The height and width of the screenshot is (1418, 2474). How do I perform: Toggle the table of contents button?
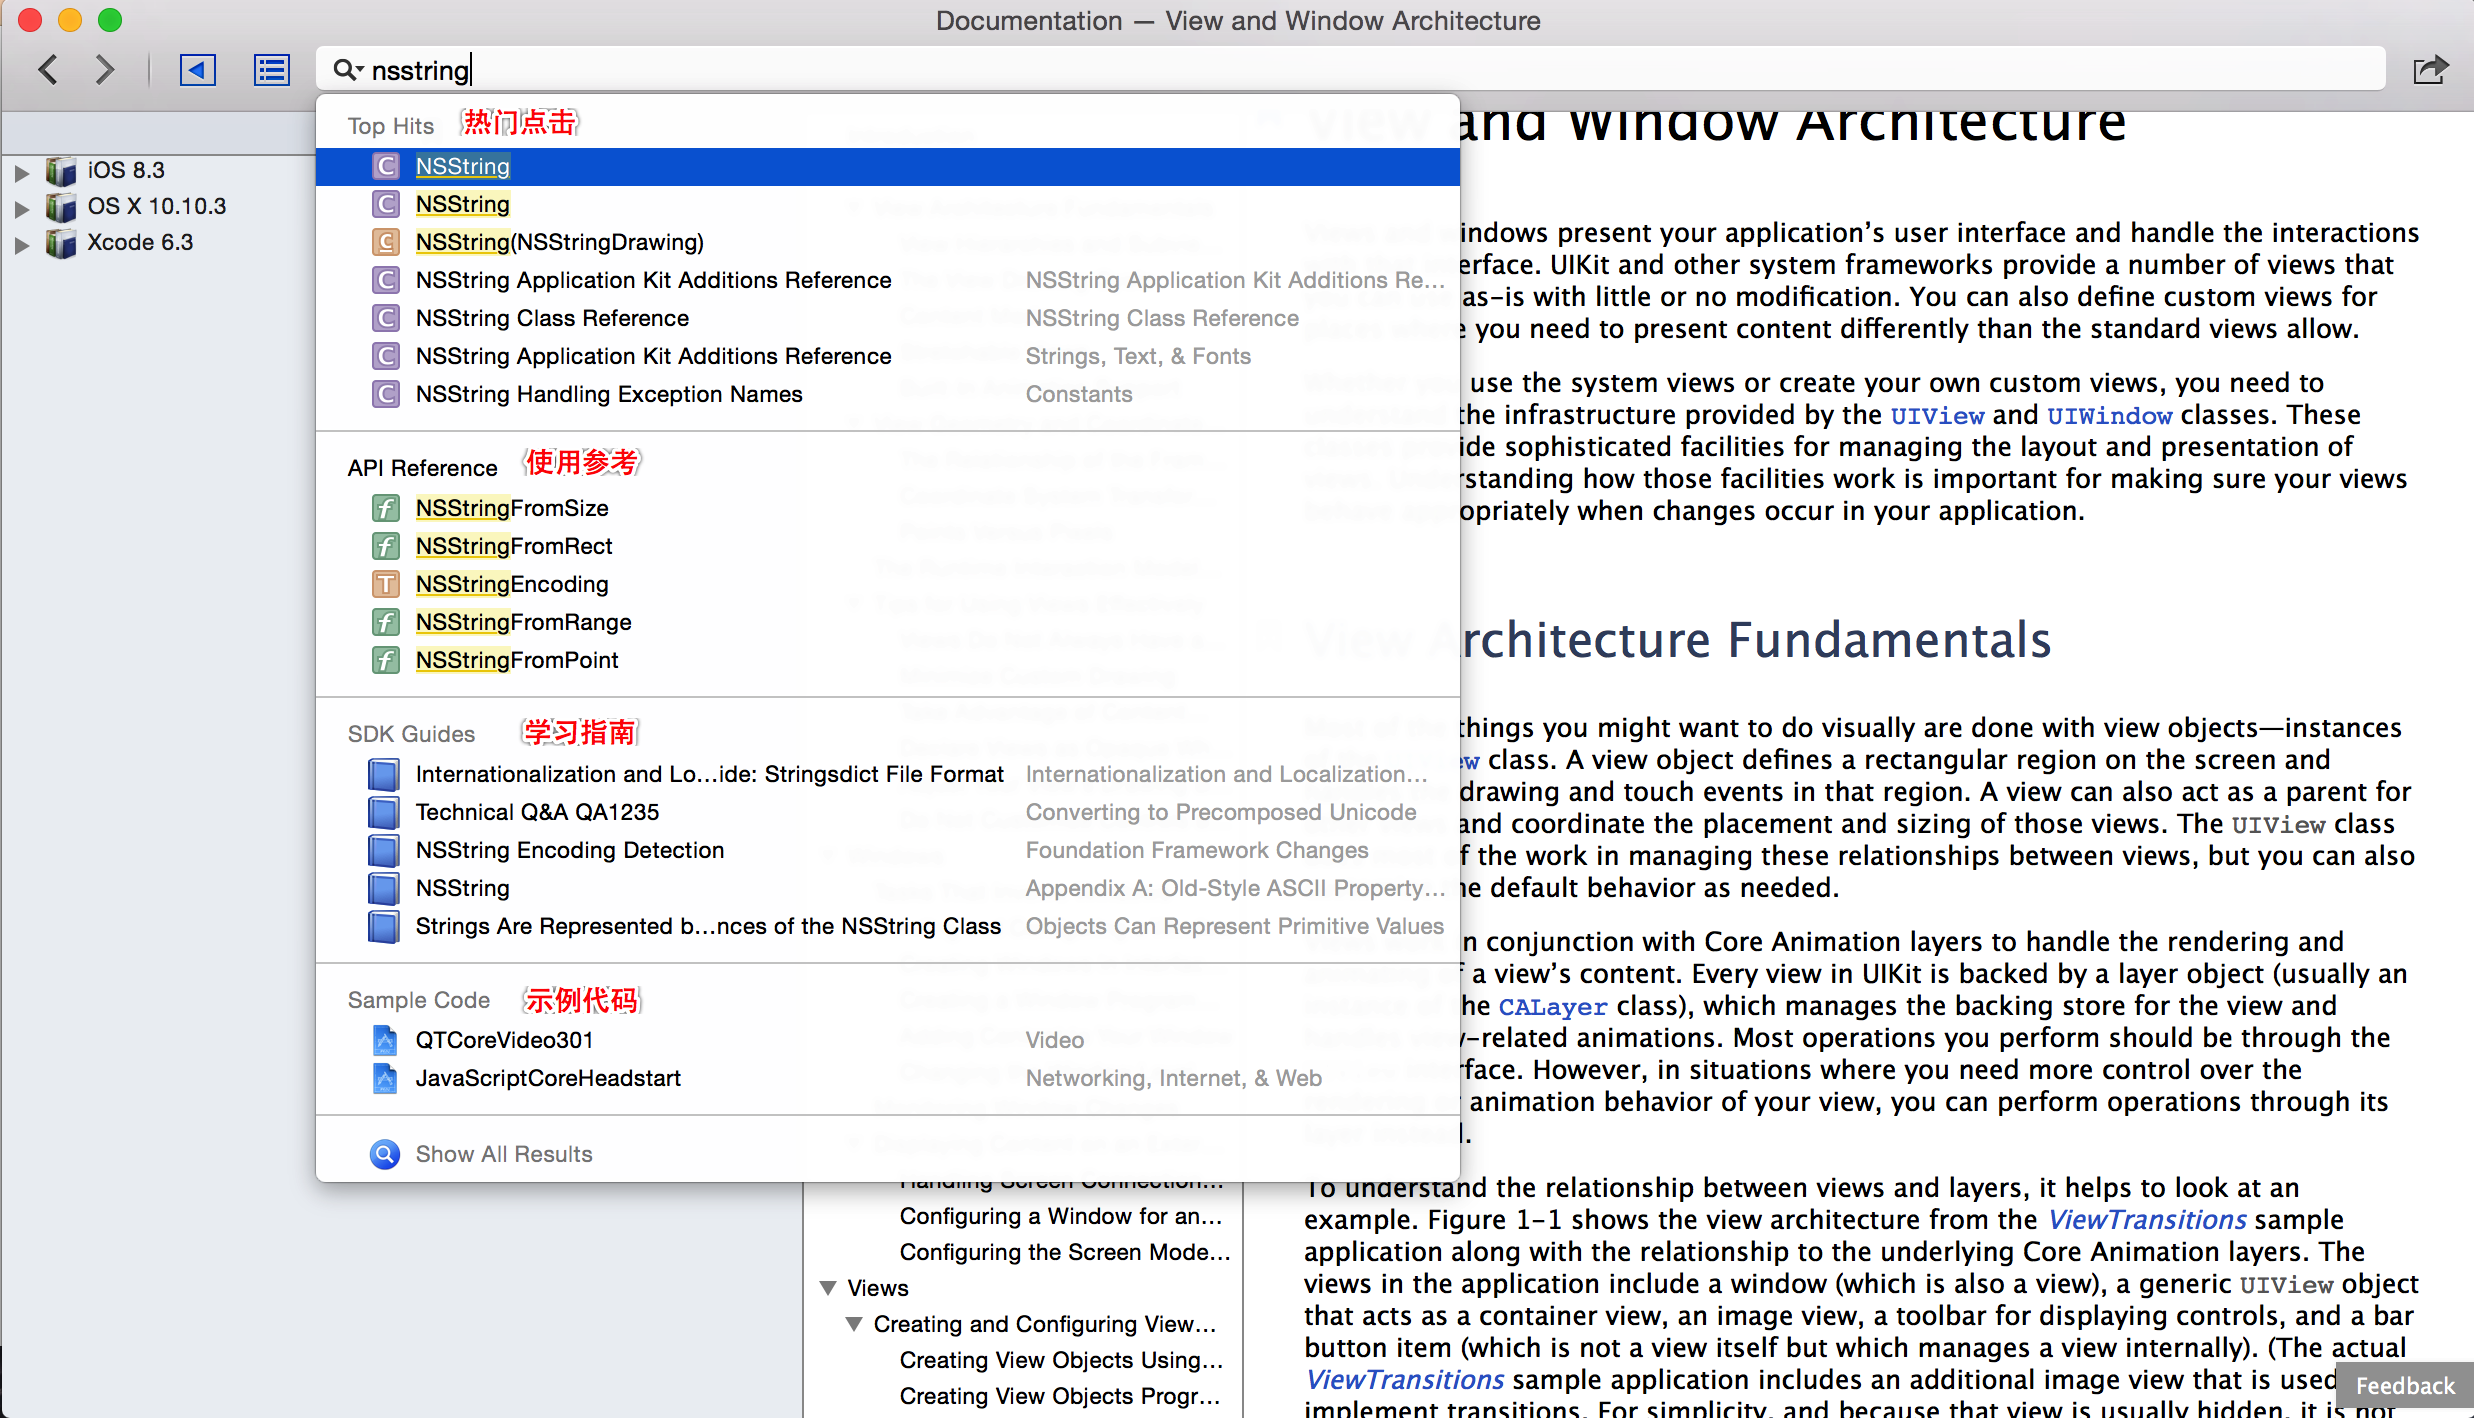[x=271, y=70]
